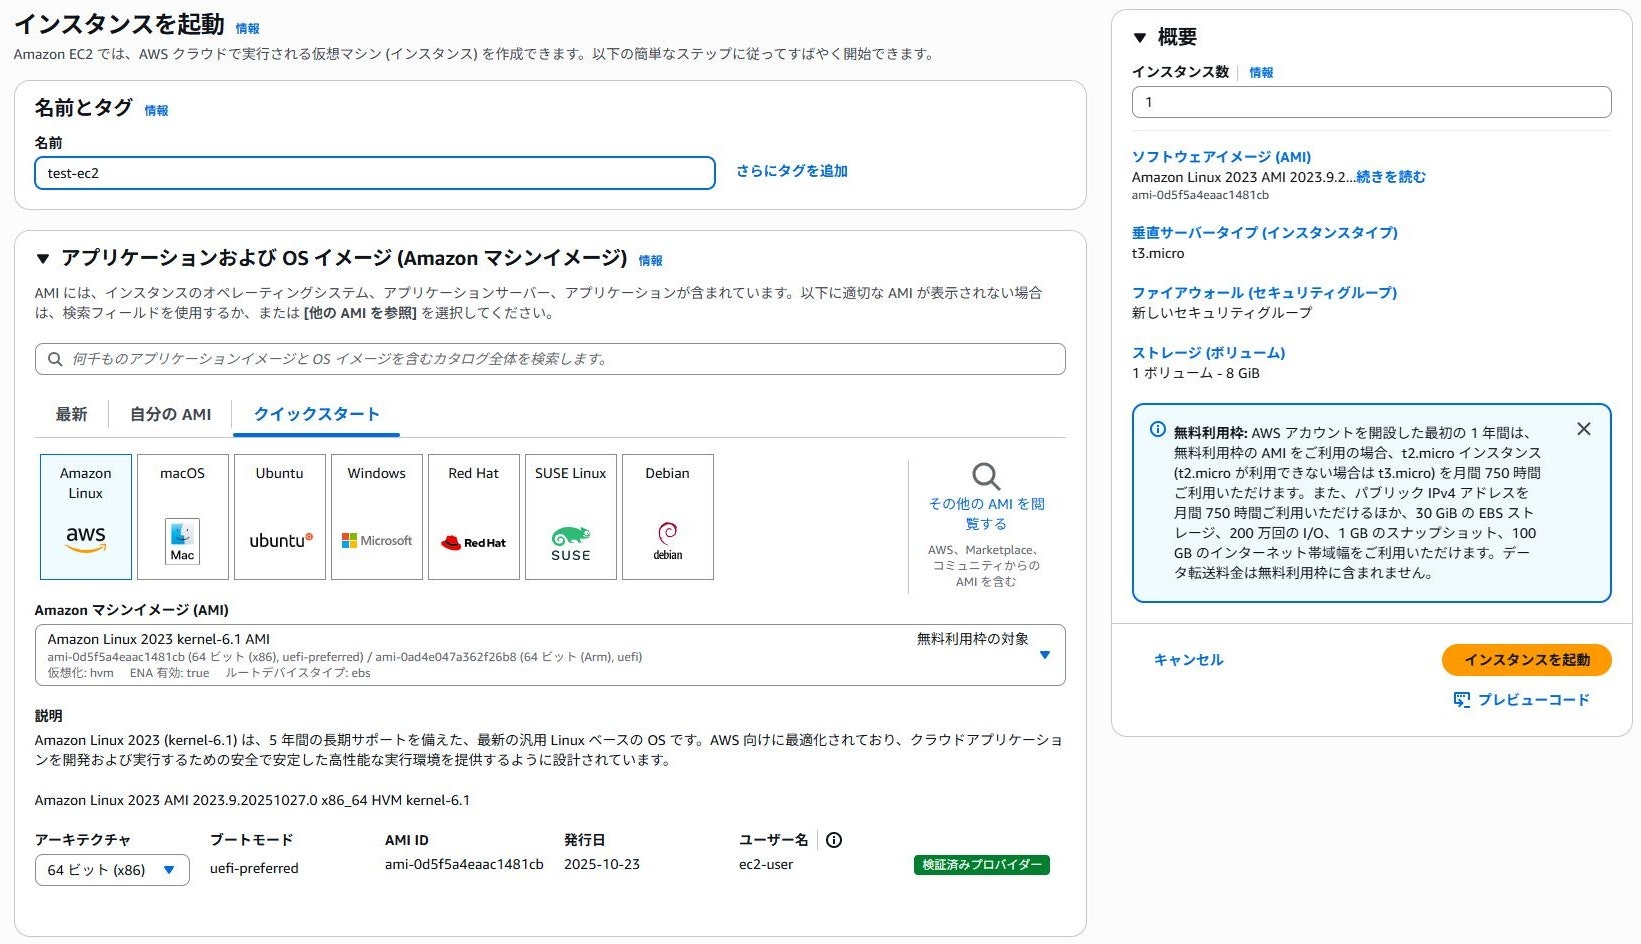Click the プレビューコード link
This screenshot has height=944, width=1641.
1534,700
